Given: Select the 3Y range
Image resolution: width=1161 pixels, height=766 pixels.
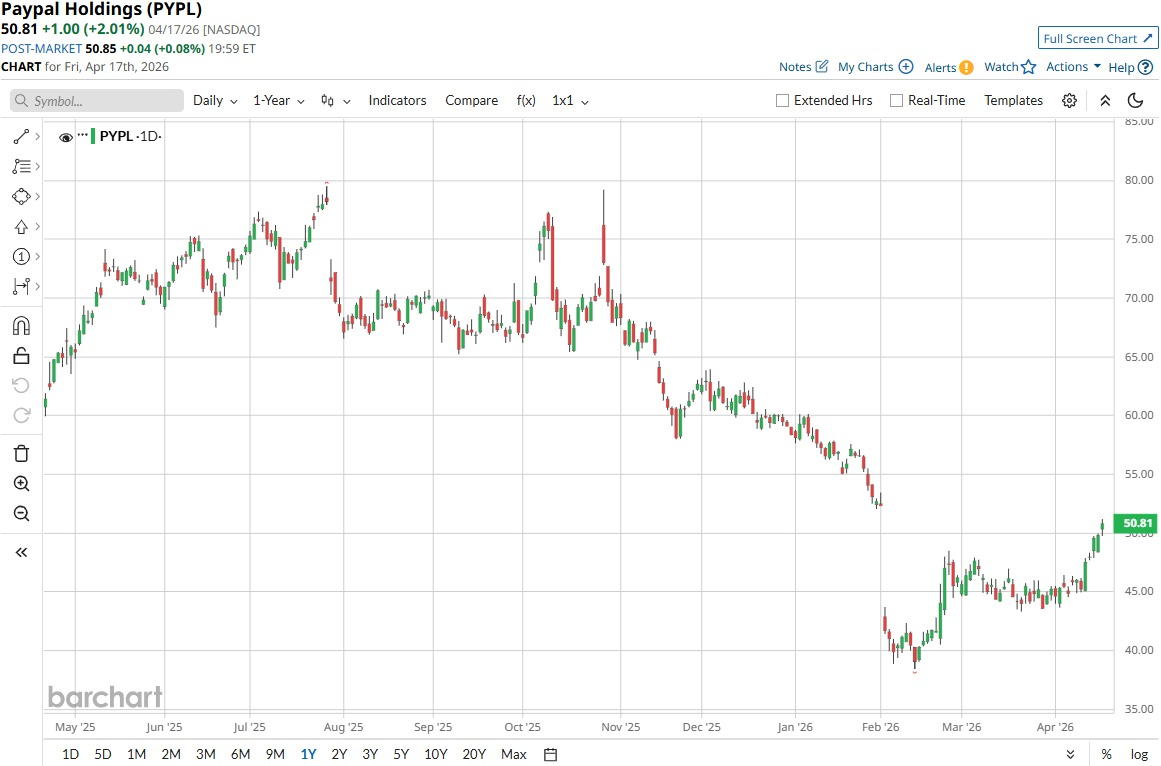Looking at the screenshot, I should pyautogui.click(x=370, y=754).
